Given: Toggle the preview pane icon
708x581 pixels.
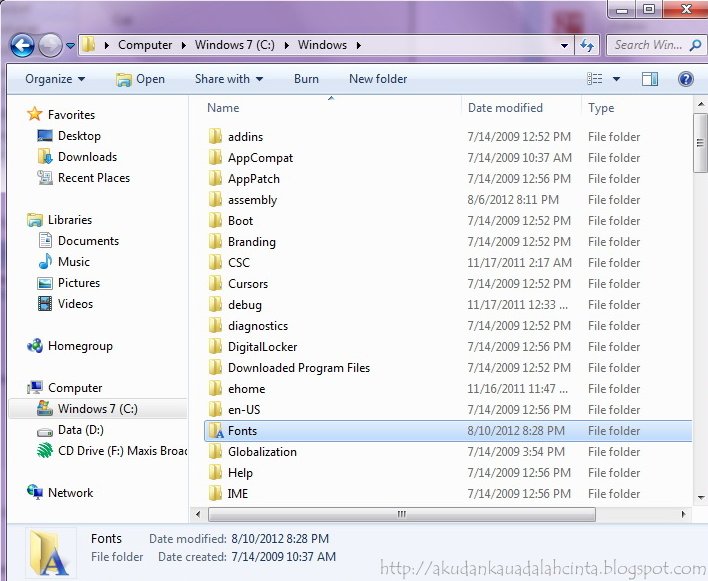Looking at the screenshot, I should coord(650,79).
